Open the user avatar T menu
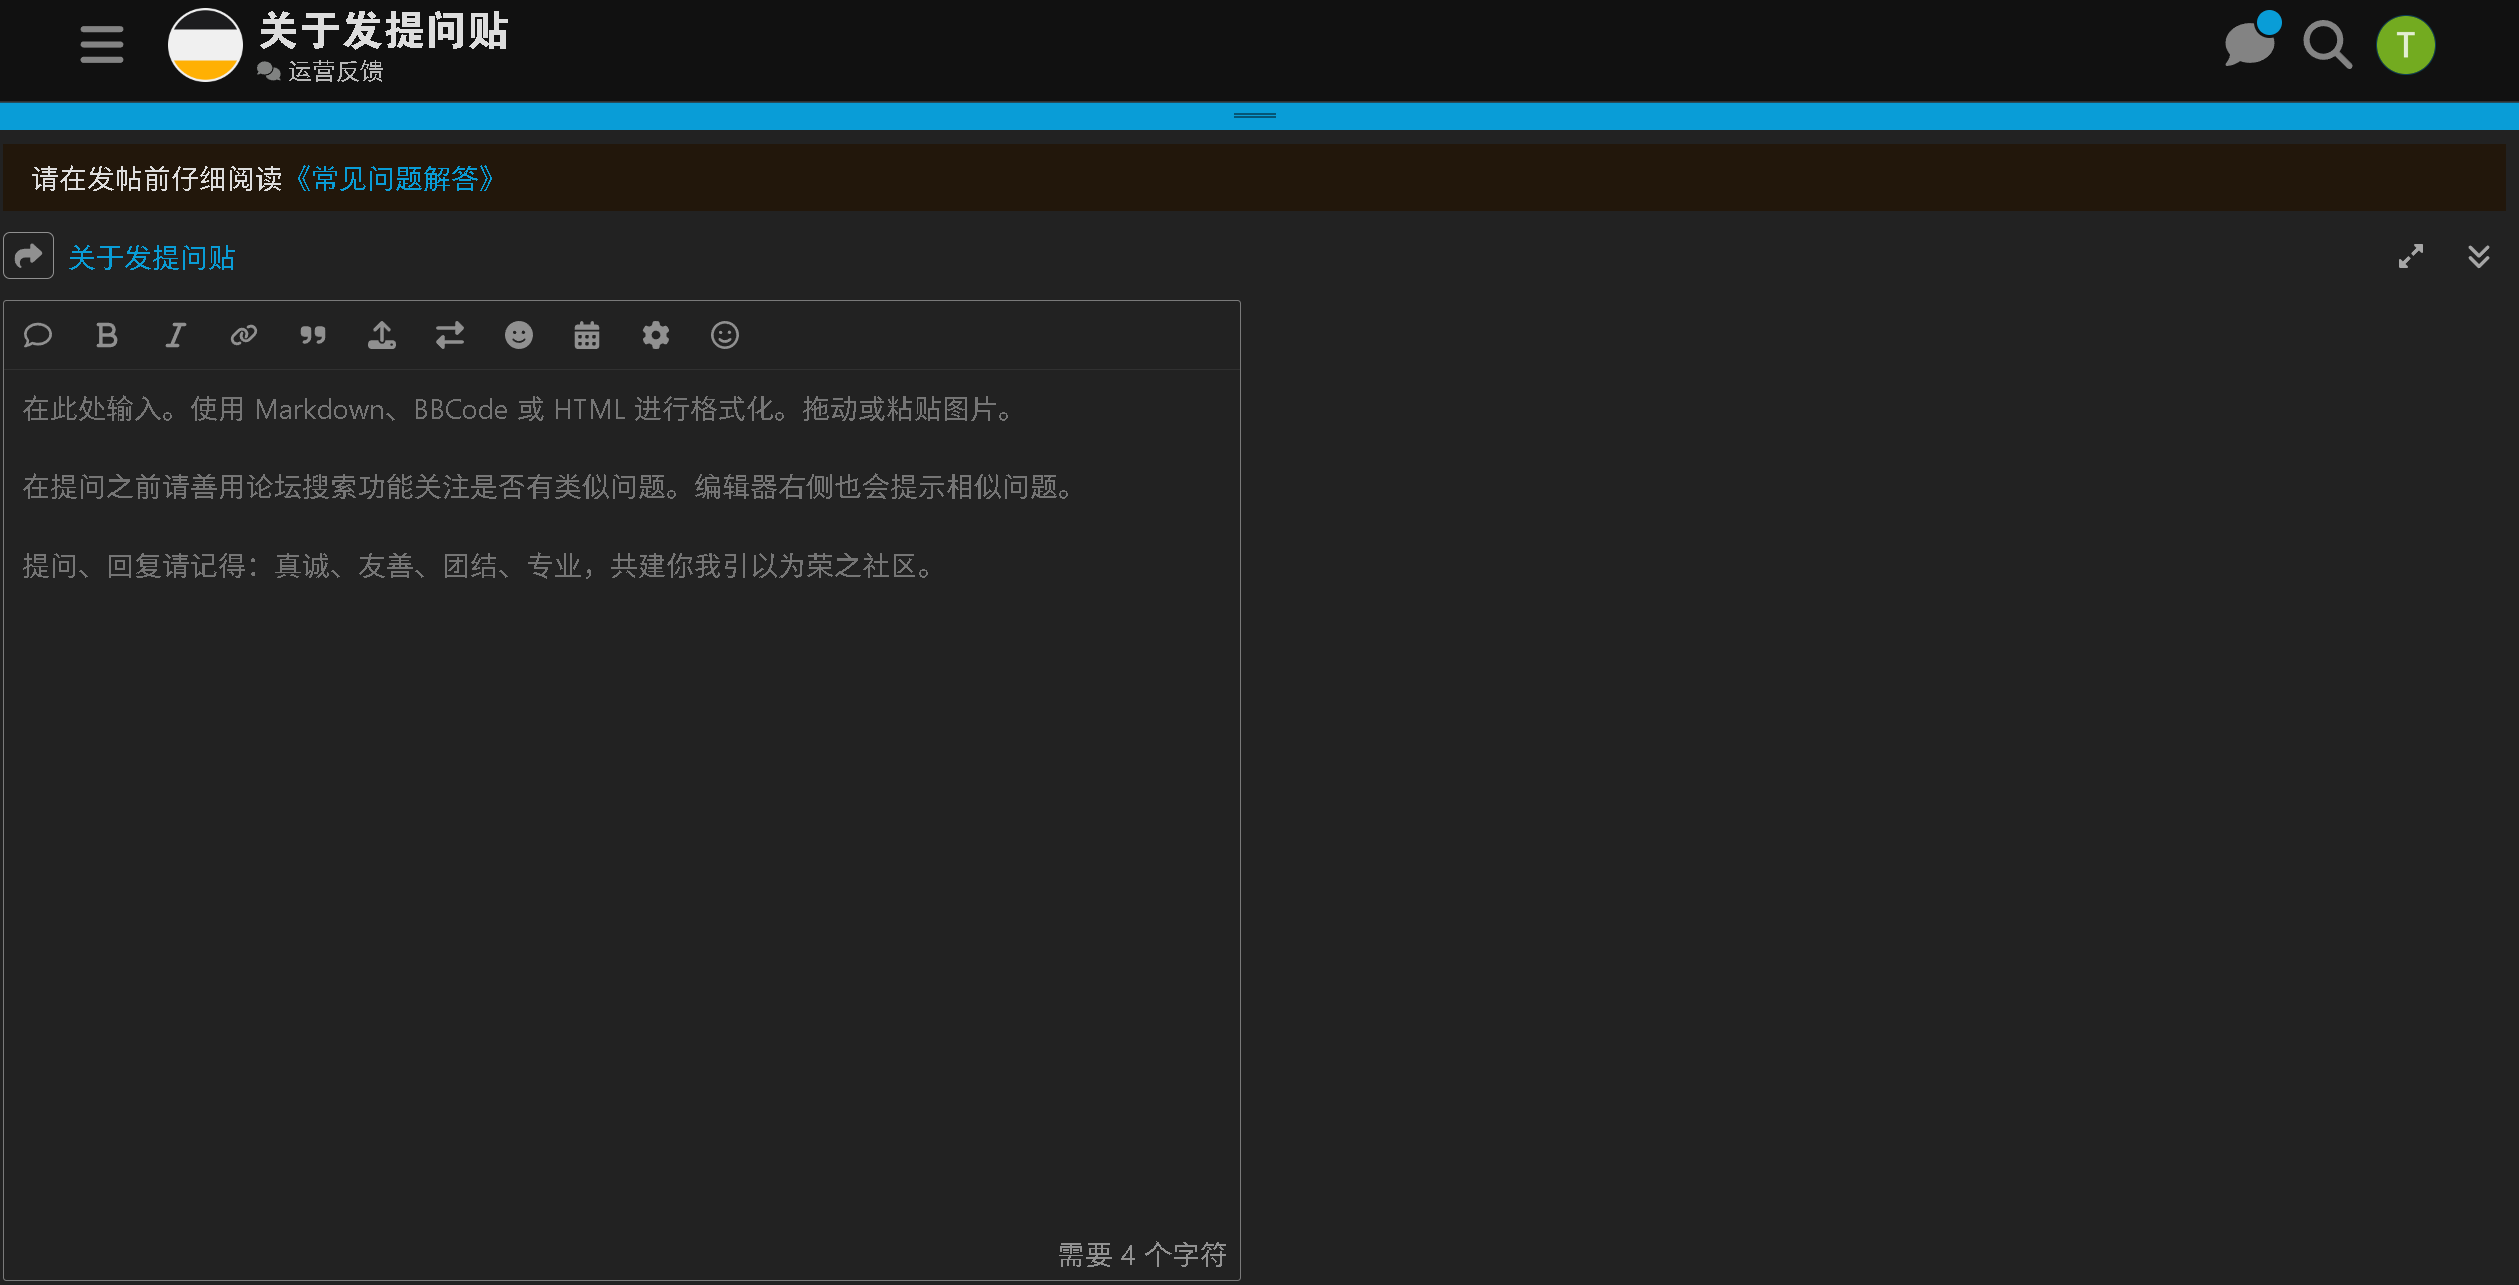Viewport: 2519px width, 1285px height. pos(2405,45)
